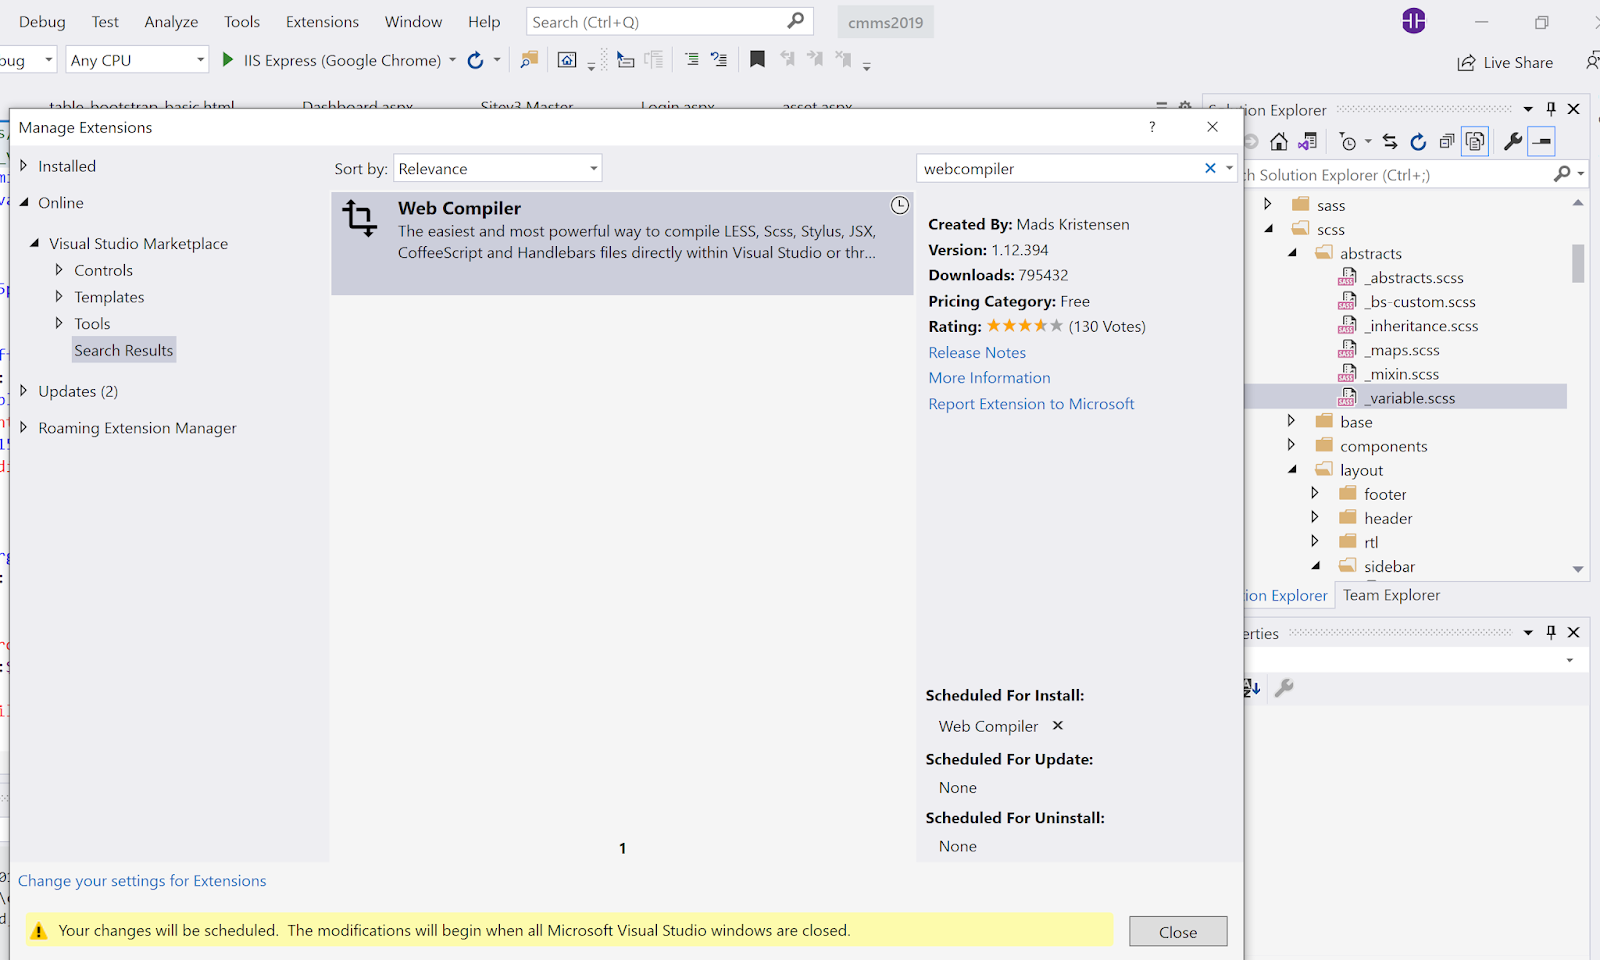Open the Test menu
Viewport: 1600px width, 960px height.
105,22
